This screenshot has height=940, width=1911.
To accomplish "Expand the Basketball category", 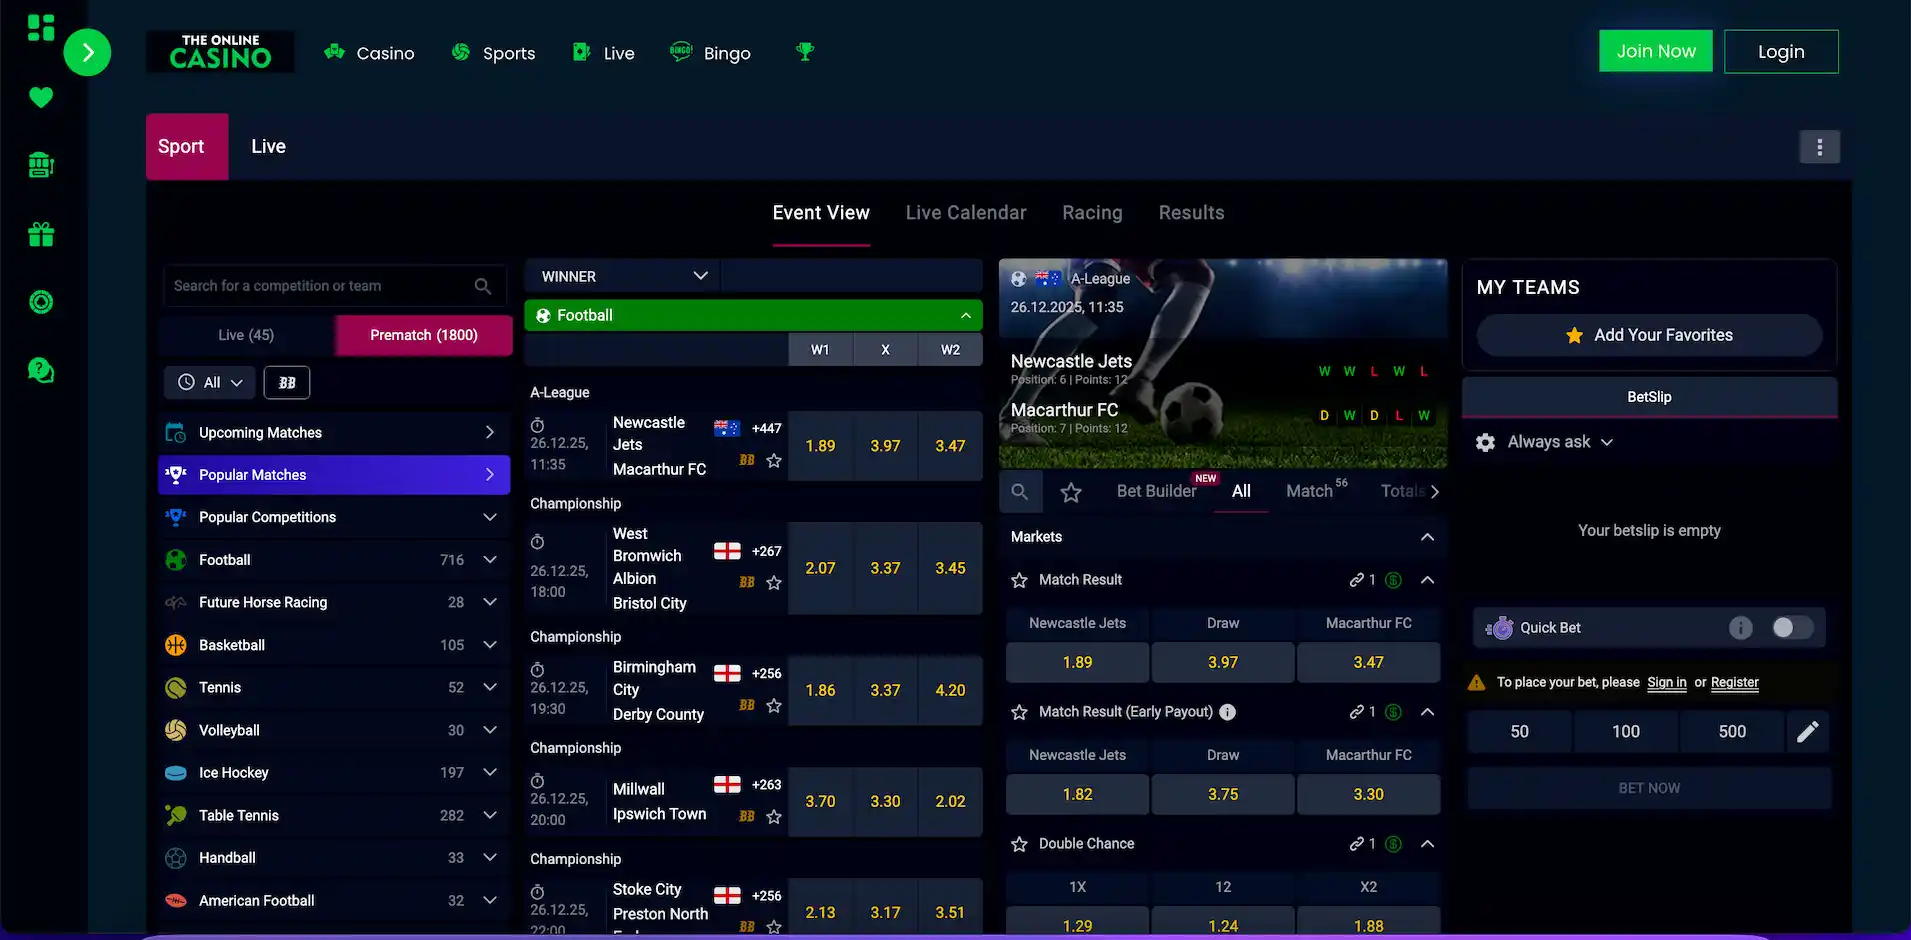I will click(x=490, y=645).
